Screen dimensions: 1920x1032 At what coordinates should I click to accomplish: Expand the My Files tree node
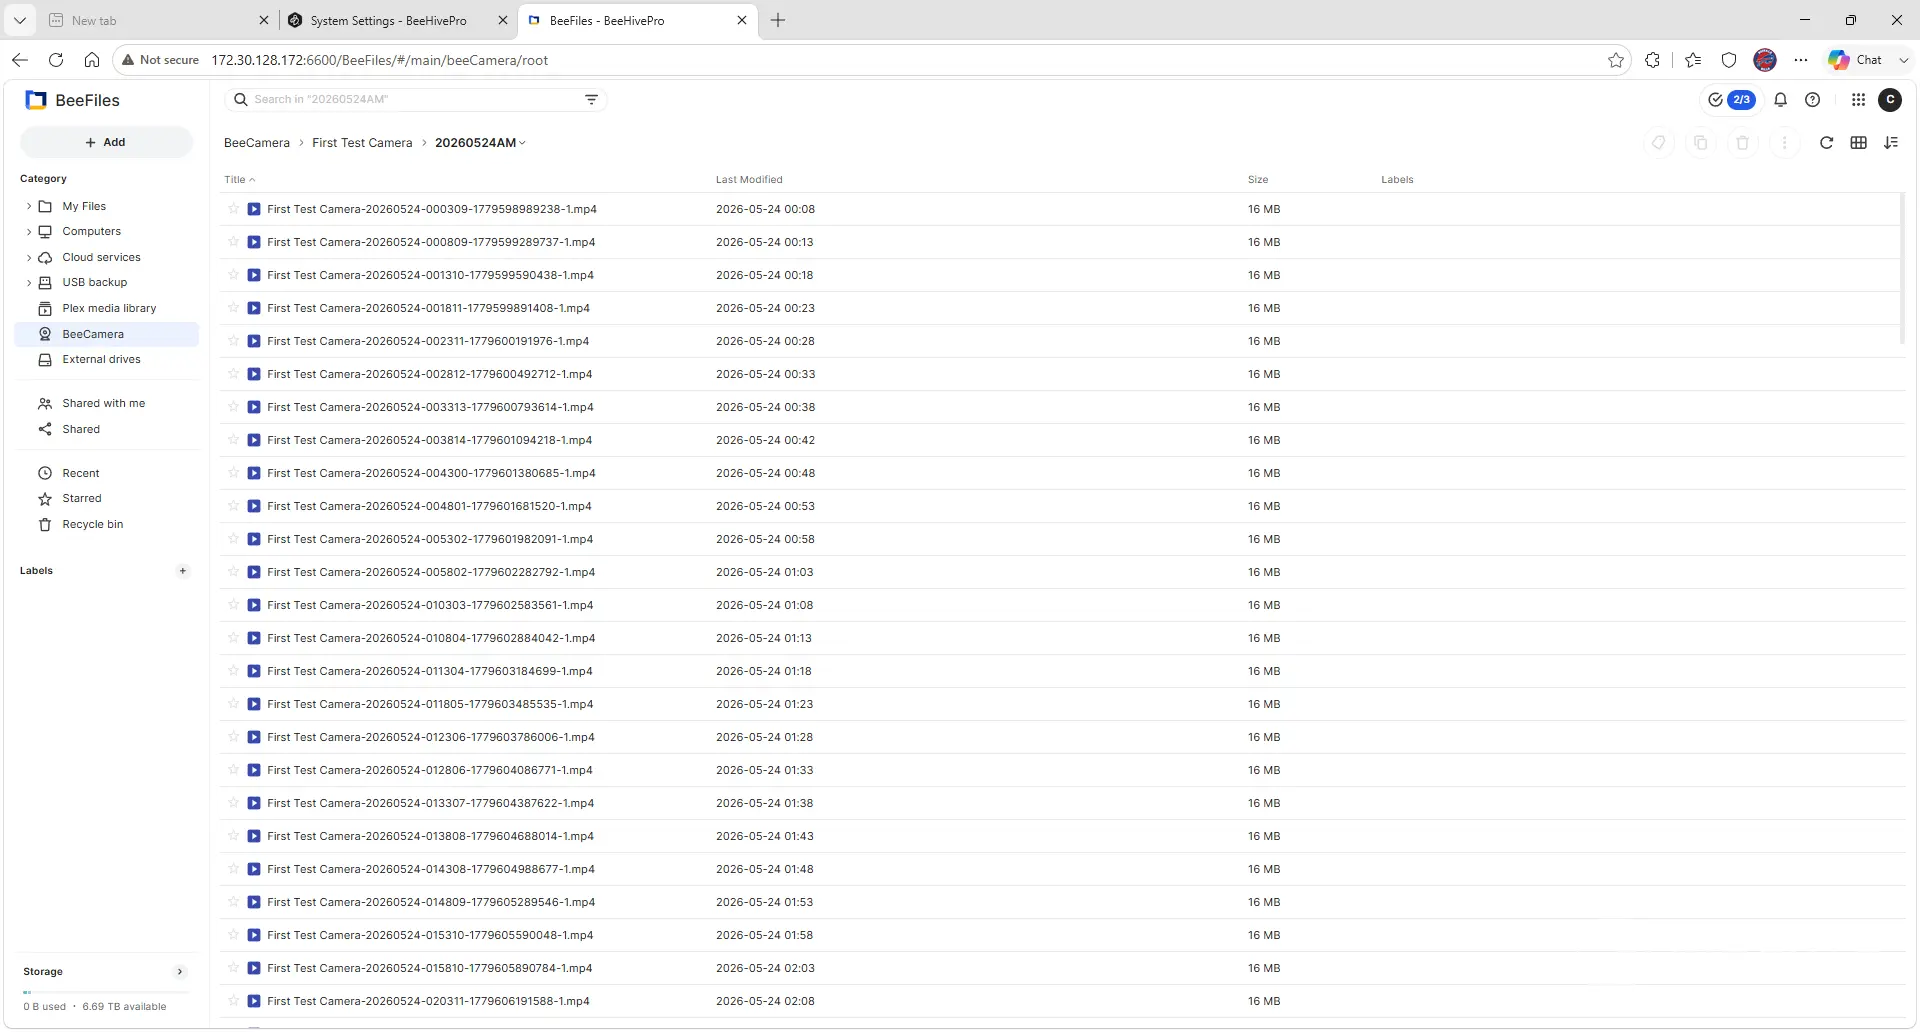coord(28,206)
